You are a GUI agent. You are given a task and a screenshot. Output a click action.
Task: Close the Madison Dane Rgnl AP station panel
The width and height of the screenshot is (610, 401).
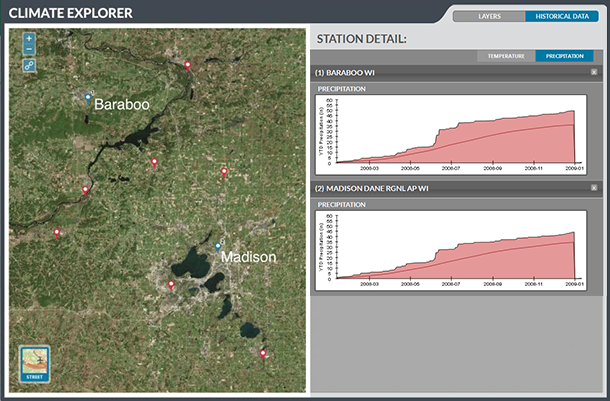pos(594,188)
